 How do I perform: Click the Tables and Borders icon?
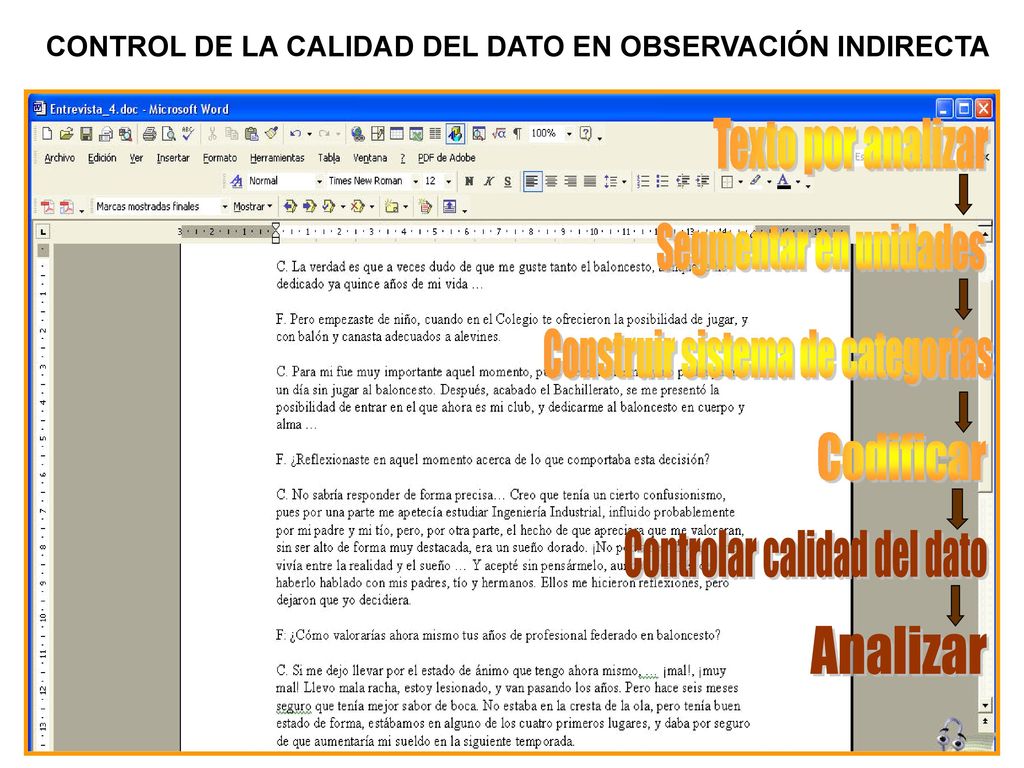pos(377,134)
